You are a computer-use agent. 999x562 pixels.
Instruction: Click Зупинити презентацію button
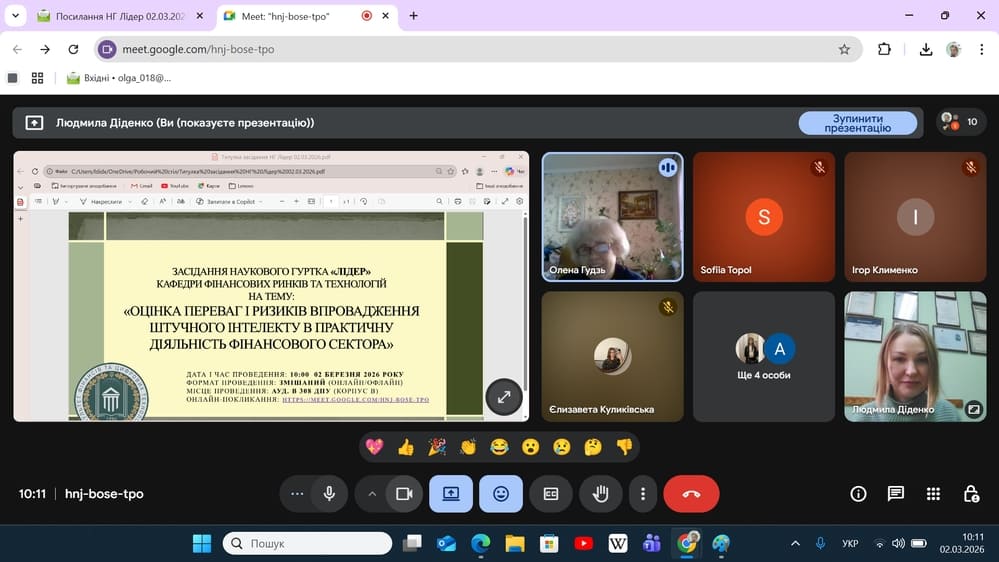click(857, 123)
